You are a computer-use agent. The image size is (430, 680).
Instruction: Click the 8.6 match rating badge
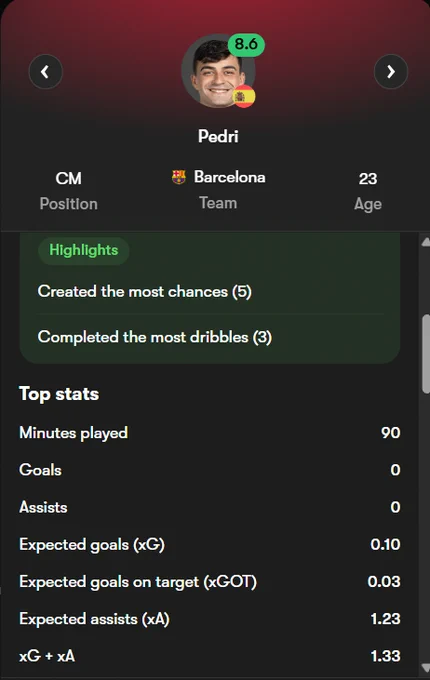click(x=246, y=44)
